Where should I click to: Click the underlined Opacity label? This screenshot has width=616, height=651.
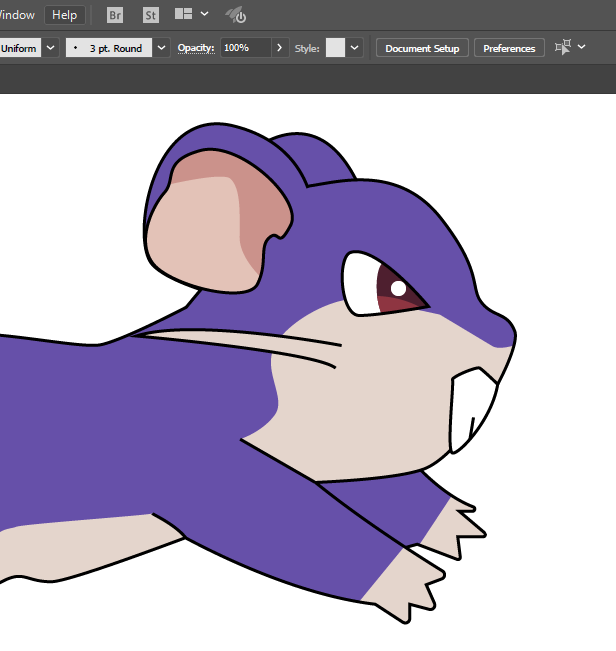click(x=196, y=48)
